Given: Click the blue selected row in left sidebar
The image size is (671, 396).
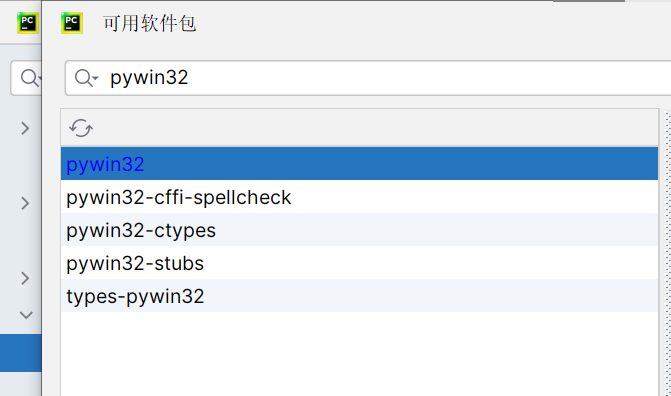Looking at the screenshot, I should [21, 353].
